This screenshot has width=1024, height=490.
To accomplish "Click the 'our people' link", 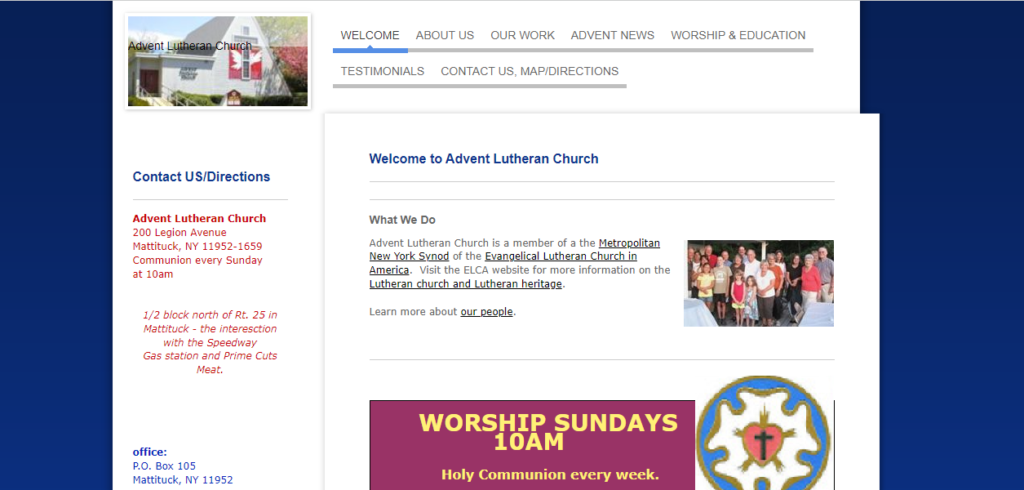I will click(x=486, y=312).
